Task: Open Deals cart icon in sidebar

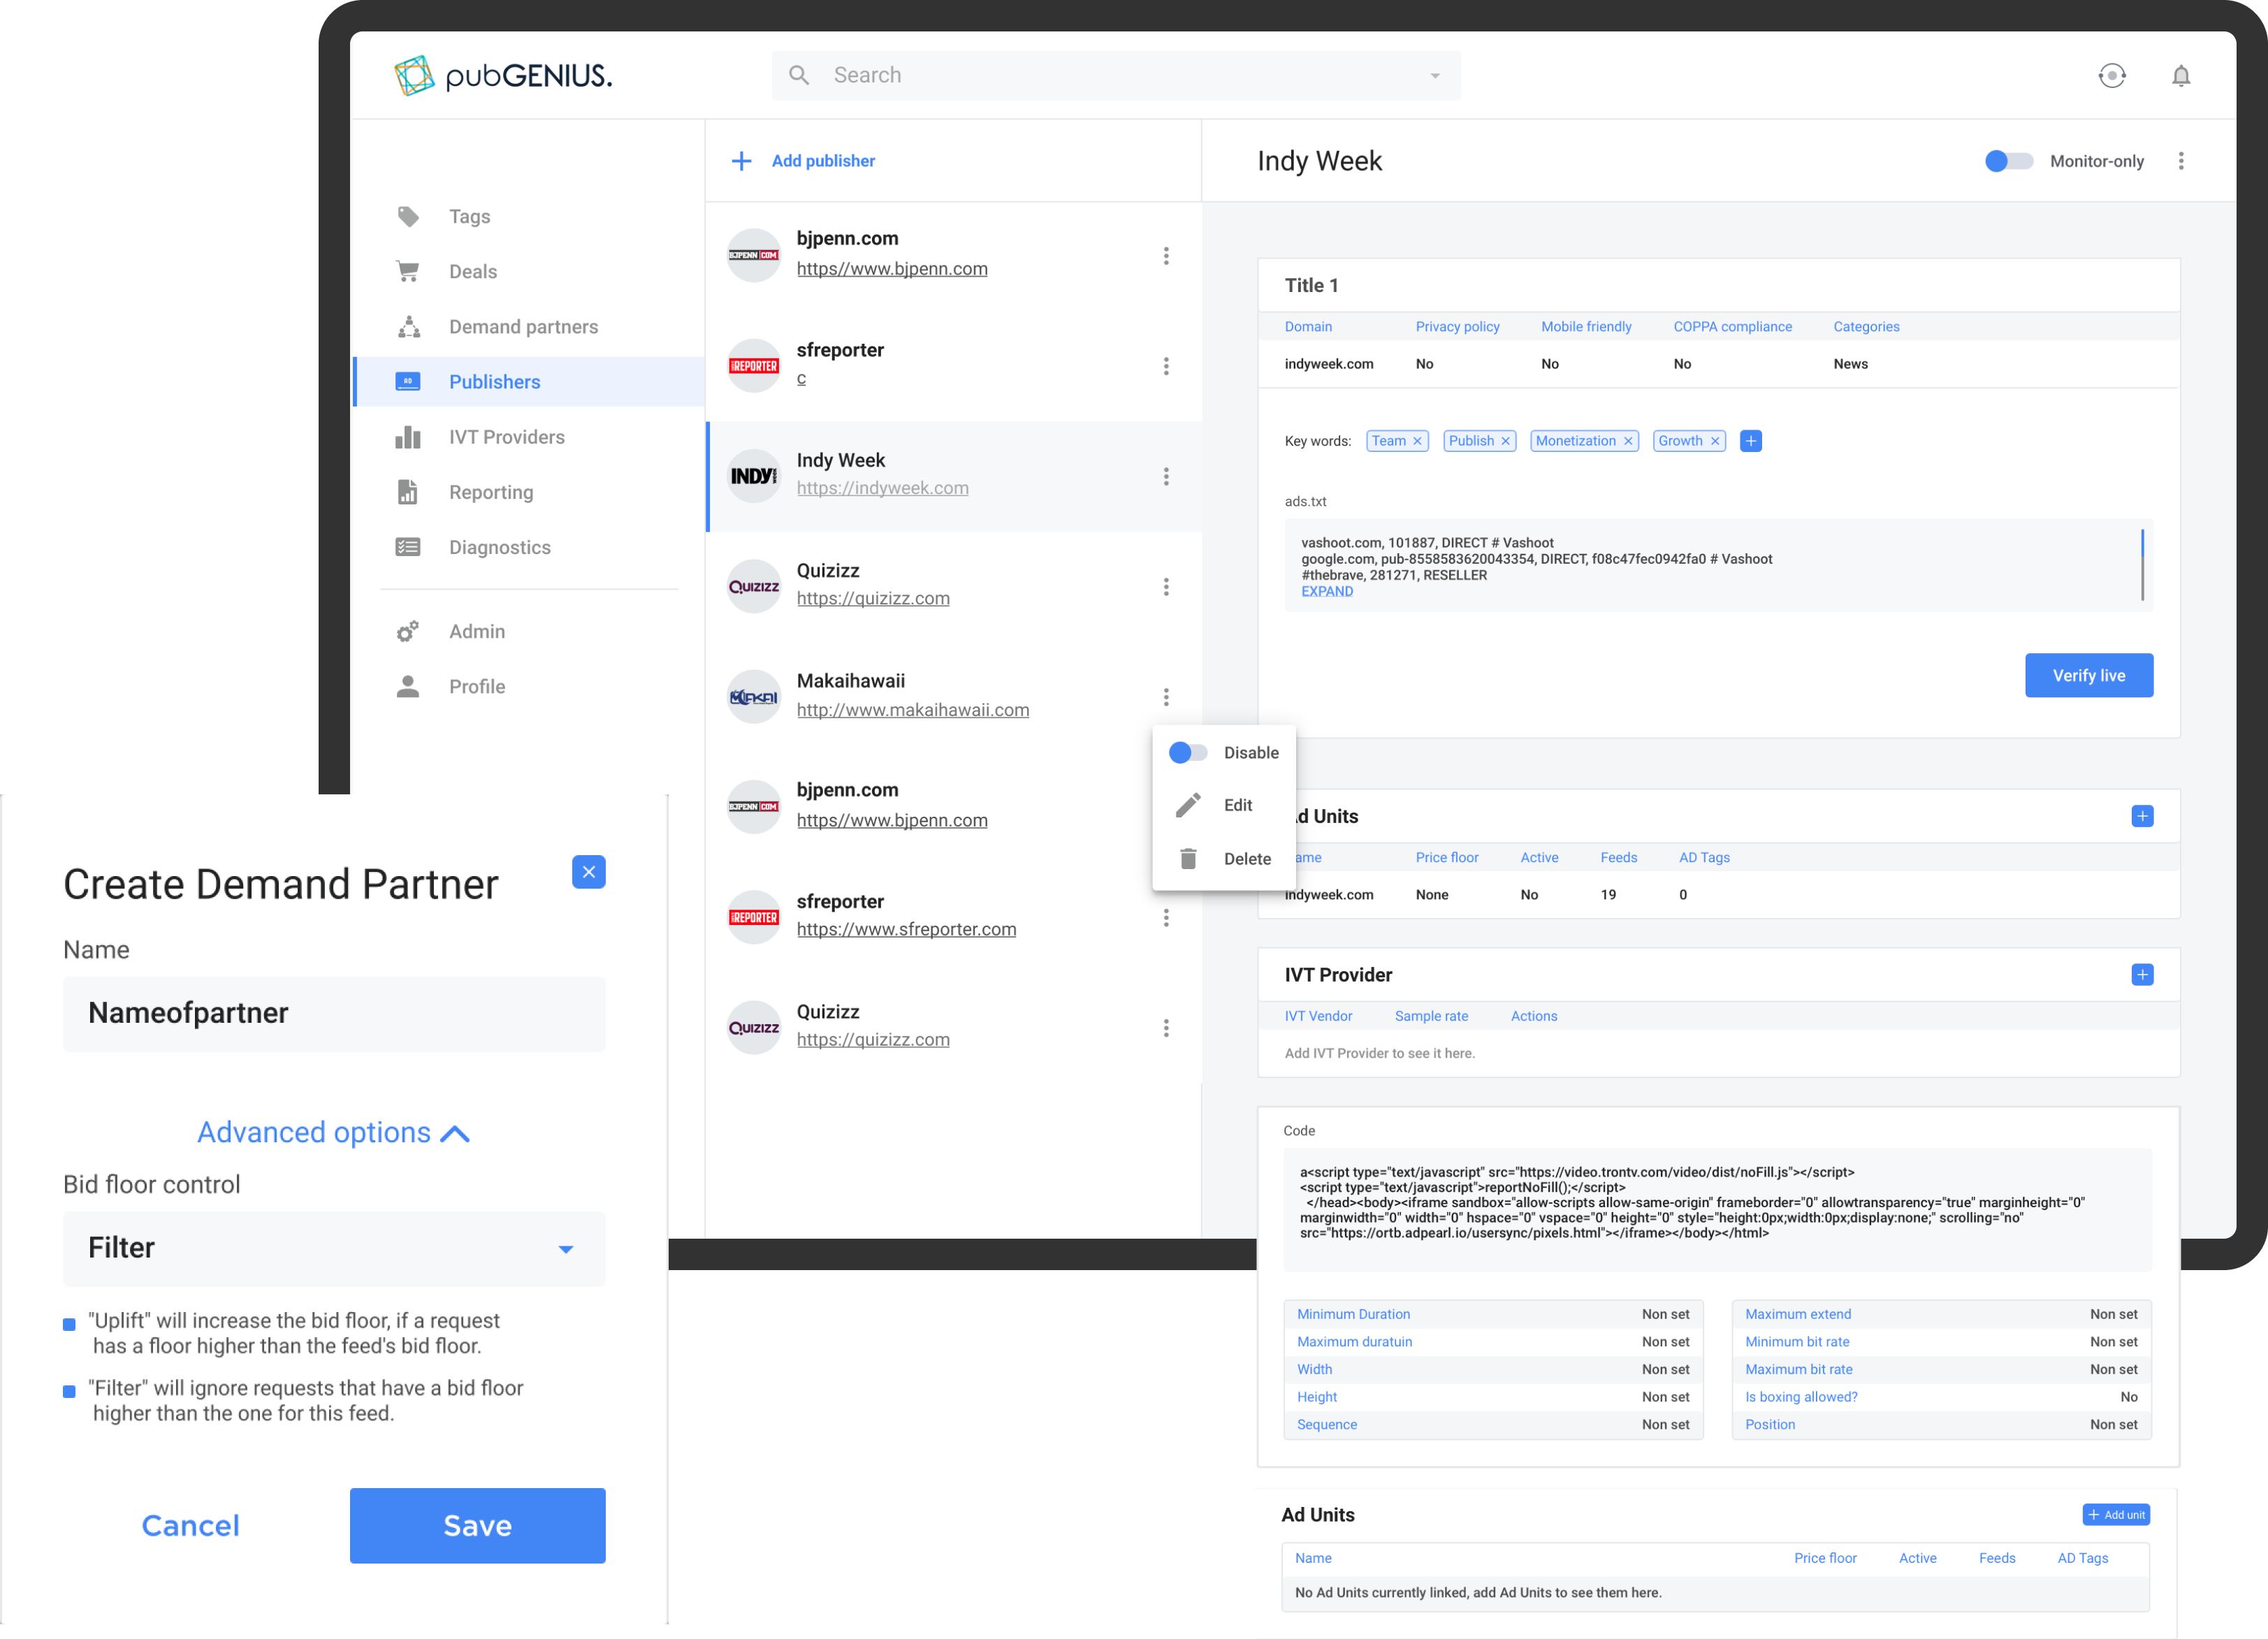Action: pyautogui.click(x=408, y=271)
